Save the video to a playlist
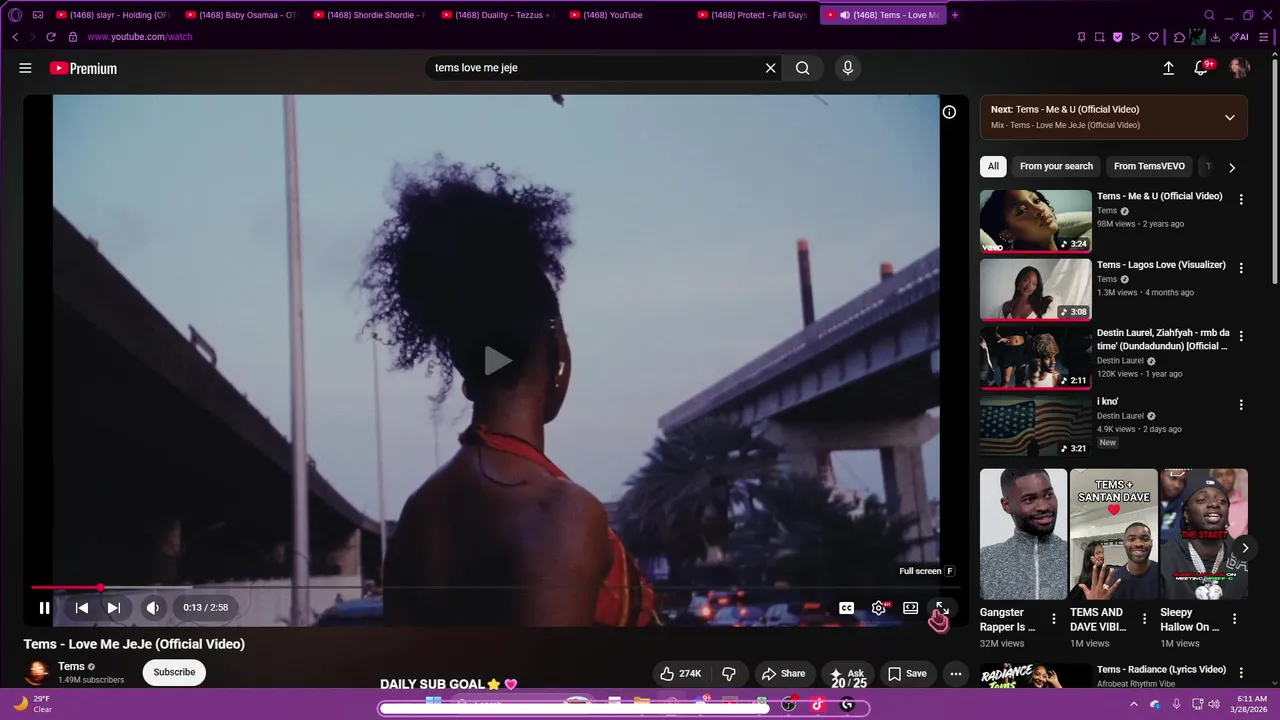Image resolution: width=1280 pixels, height=720 pixels. [x=907, y=673]
